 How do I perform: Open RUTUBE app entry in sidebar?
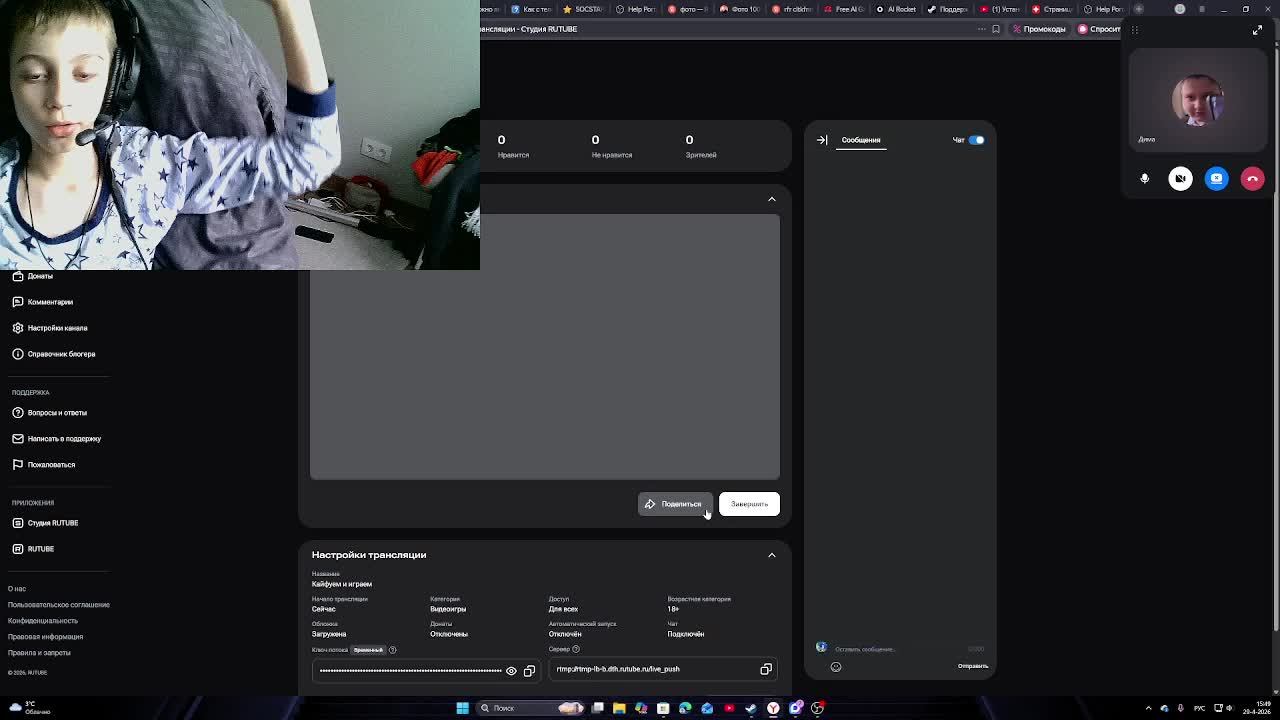(33, 549)
